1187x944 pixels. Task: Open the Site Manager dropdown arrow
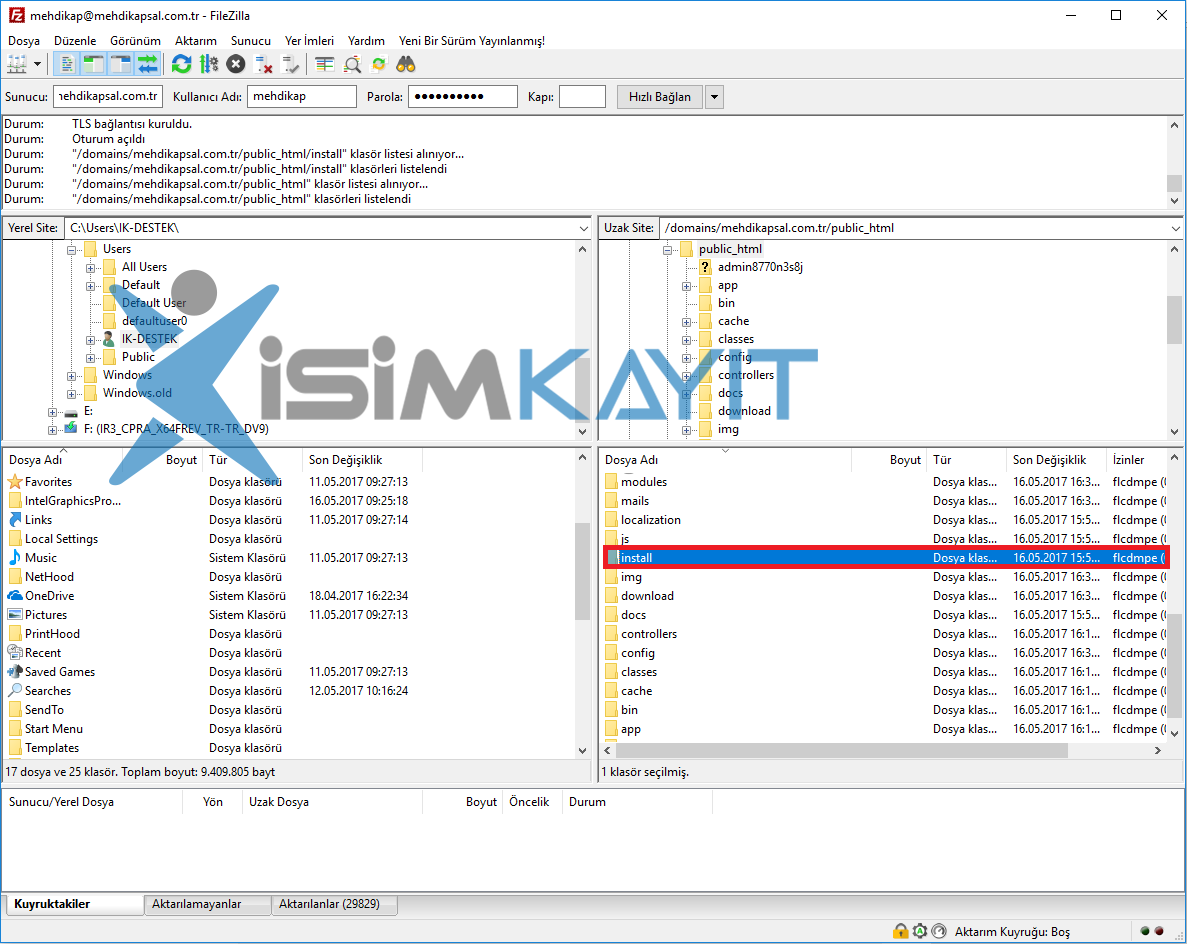click(x=37, y=64)
